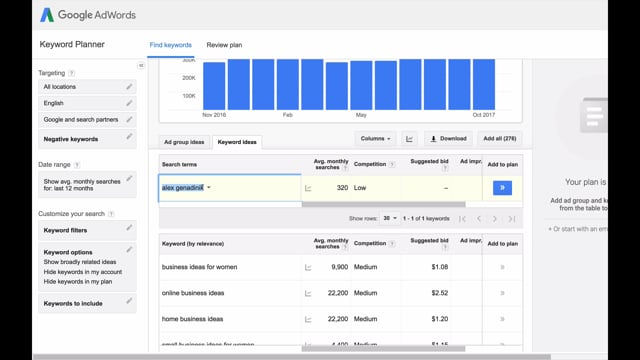The width and height of the screenshot is (640, 360).
Task: Select the Keyword ideas tab
Action: (x=237, y=142)
